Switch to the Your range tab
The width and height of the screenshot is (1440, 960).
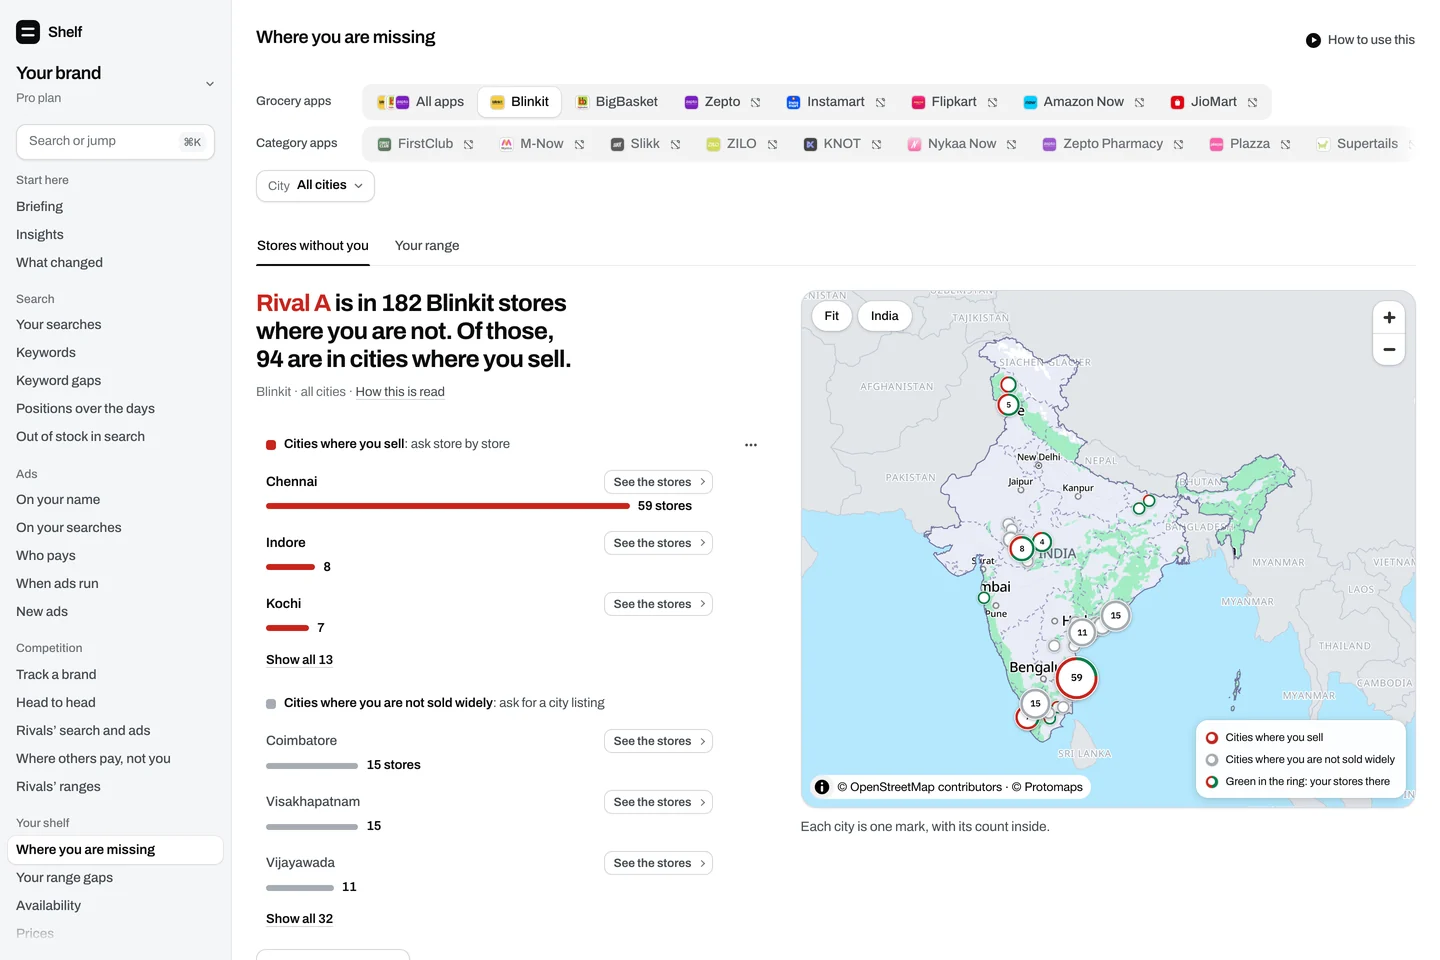click(x=427, y=246)
